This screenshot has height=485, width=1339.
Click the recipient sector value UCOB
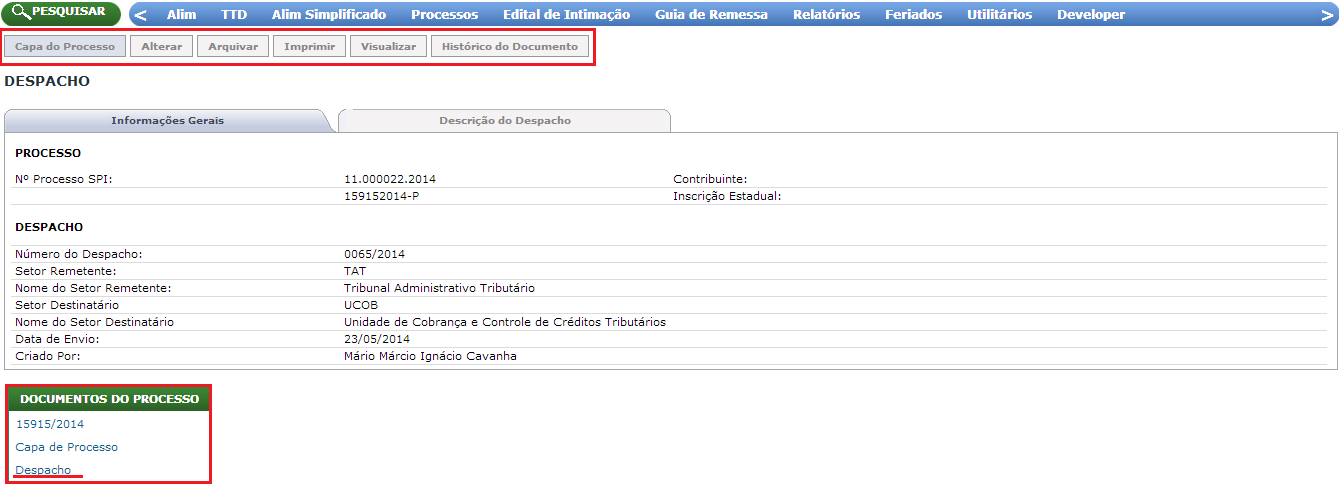point(361,305)
